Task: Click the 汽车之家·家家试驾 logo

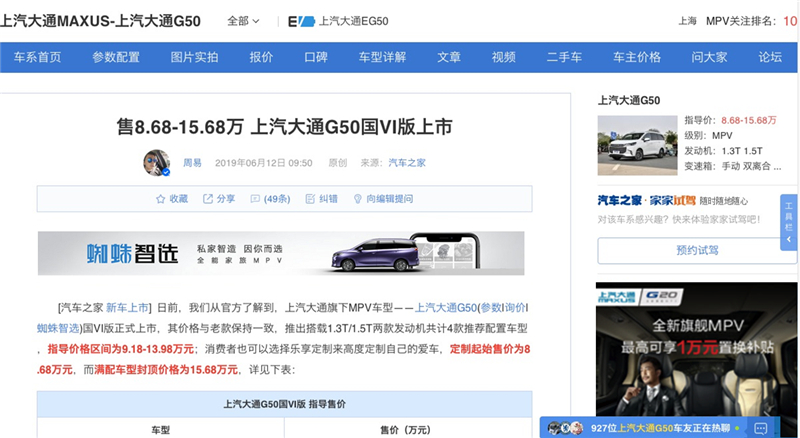Action: coord(646,201)
